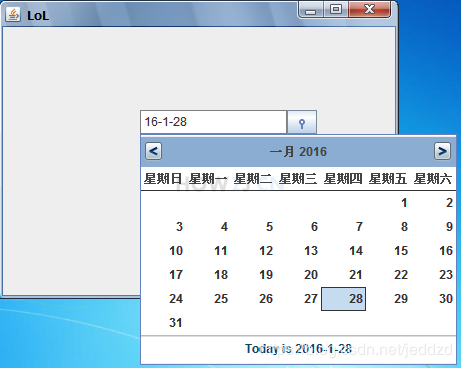Open the date picker dropdown button
The height and width of the screenshot is (368, 461).
302,122
